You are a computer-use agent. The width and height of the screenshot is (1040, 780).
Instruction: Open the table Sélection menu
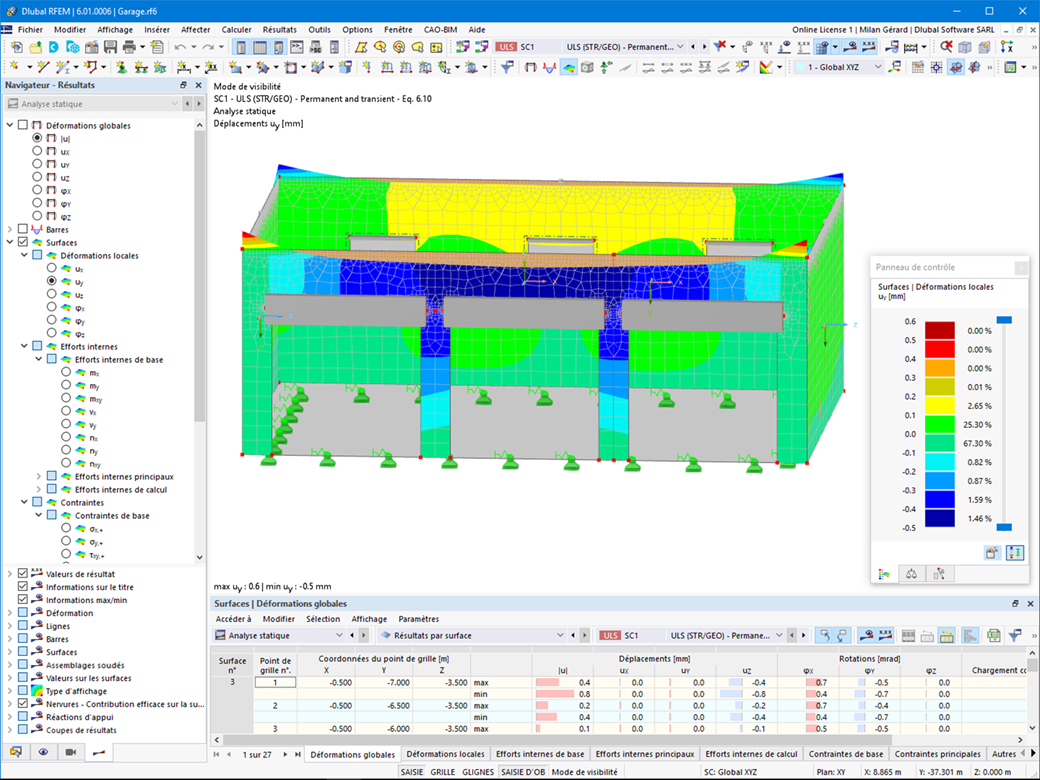[x=323, y=619]
